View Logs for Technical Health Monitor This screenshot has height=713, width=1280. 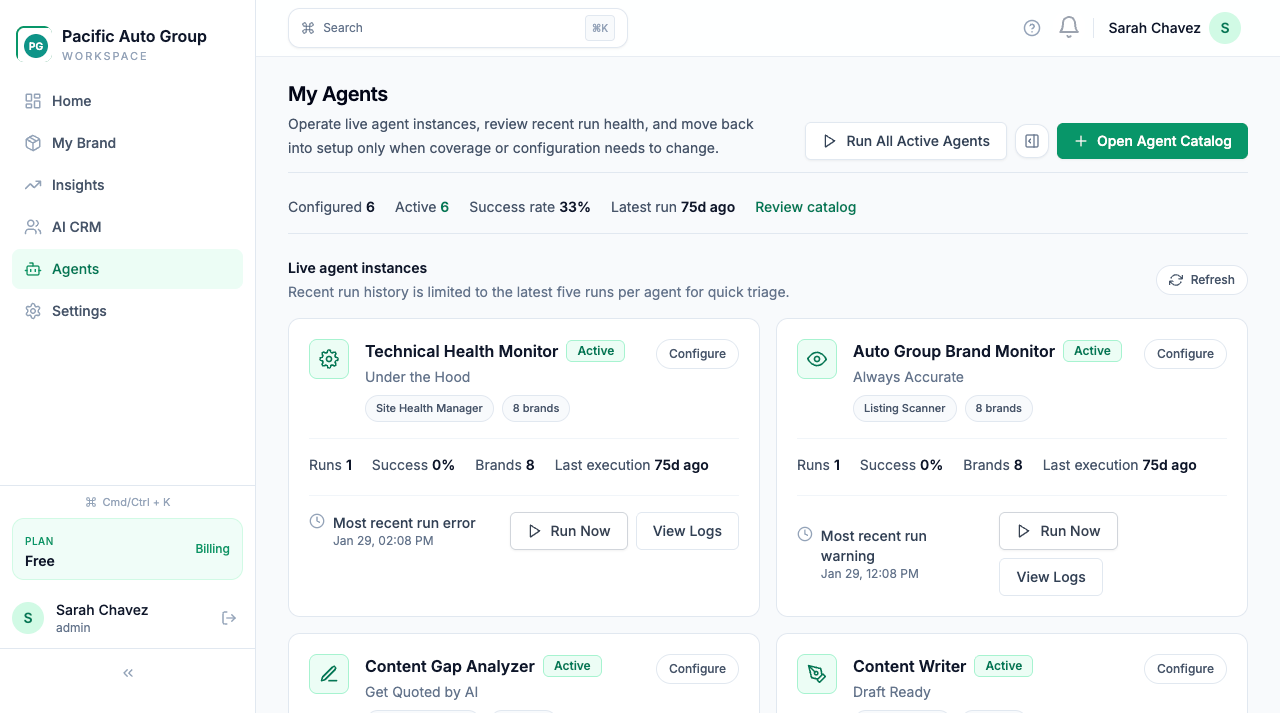click(x=687, y=531)
